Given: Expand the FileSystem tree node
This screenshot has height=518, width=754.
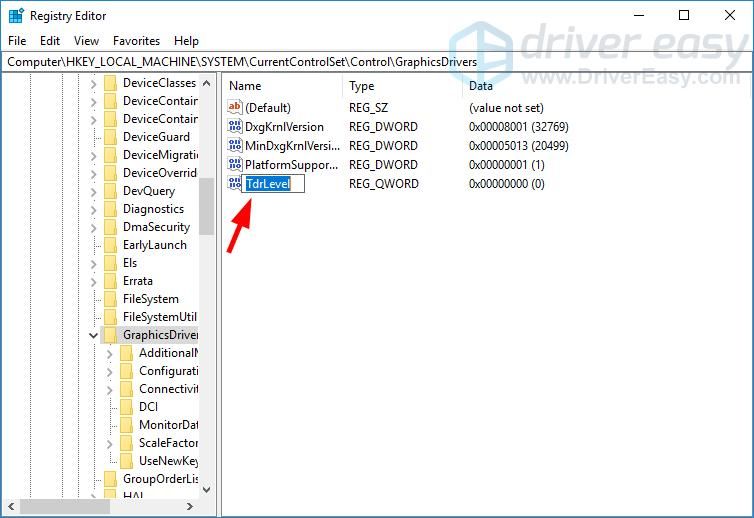Looking at the screenshot, I should click(94, 299).
